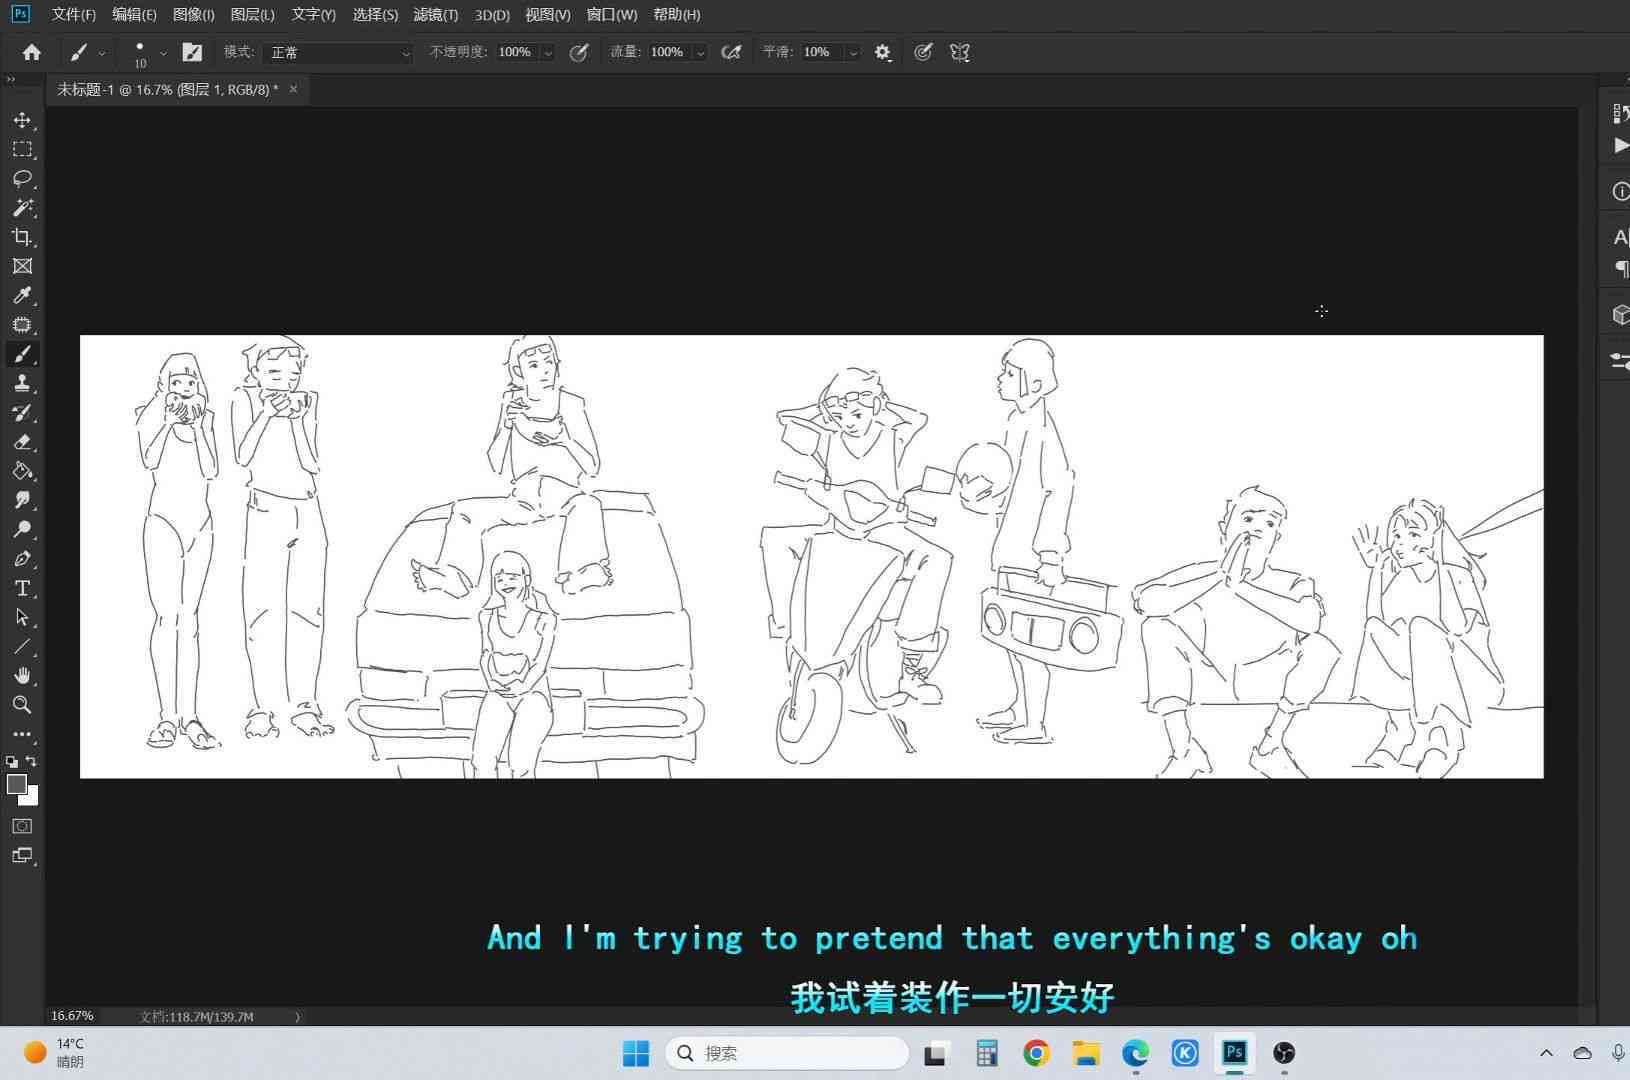Select the Frame tool

point(22,266)
